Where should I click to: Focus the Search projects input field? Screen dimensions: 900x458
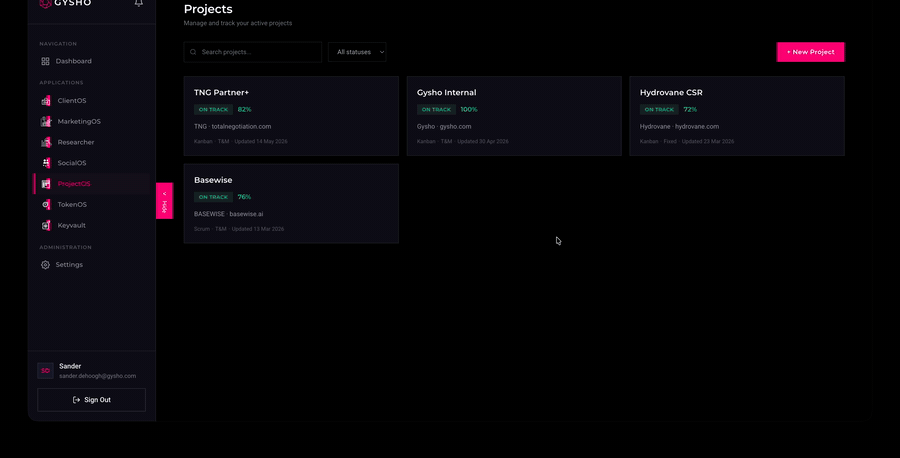pyautogui.click(x=253, y=52)
